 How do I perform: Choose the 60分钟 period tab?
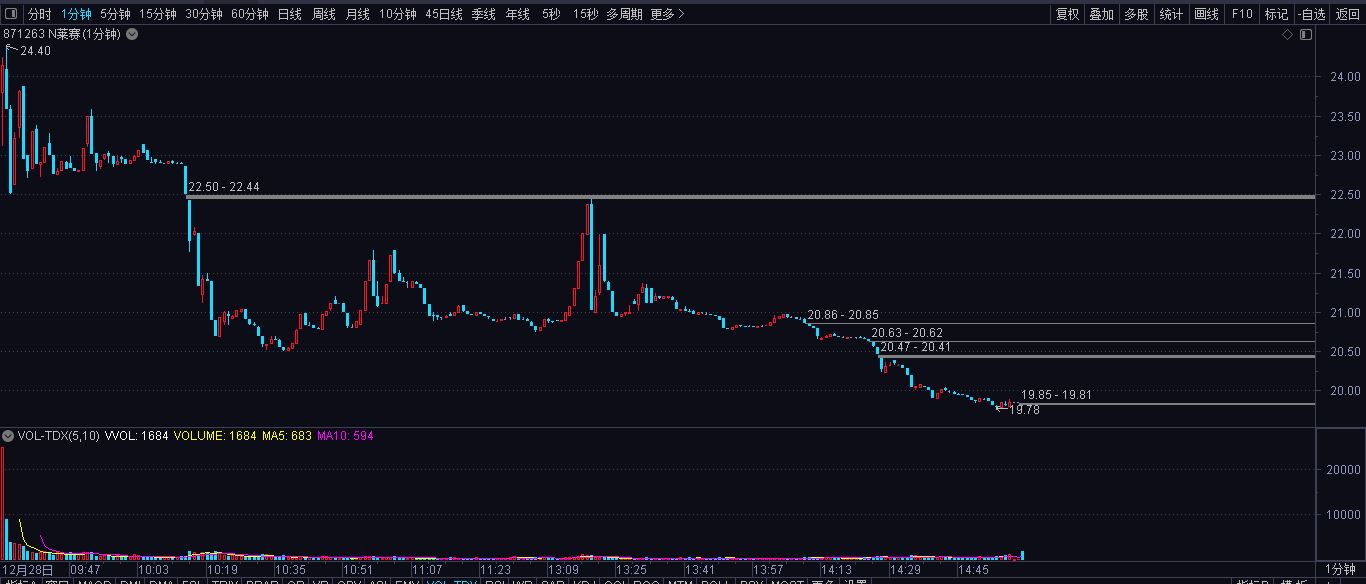[250, 14]
